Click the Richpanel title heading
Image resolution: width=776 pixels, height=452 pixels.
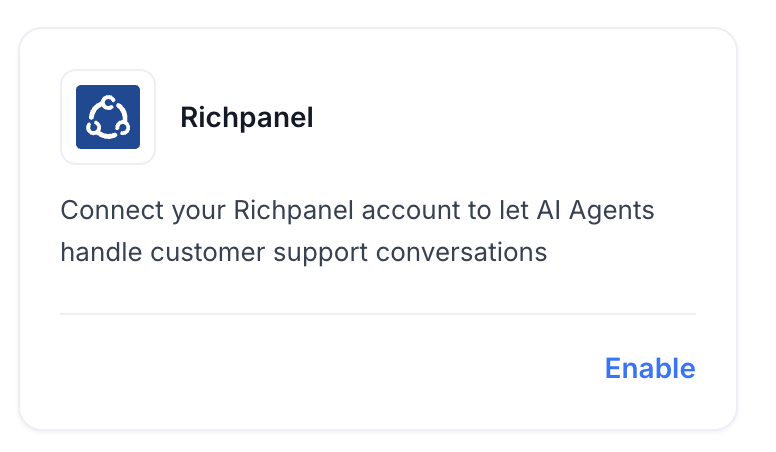tap(246, 117)
